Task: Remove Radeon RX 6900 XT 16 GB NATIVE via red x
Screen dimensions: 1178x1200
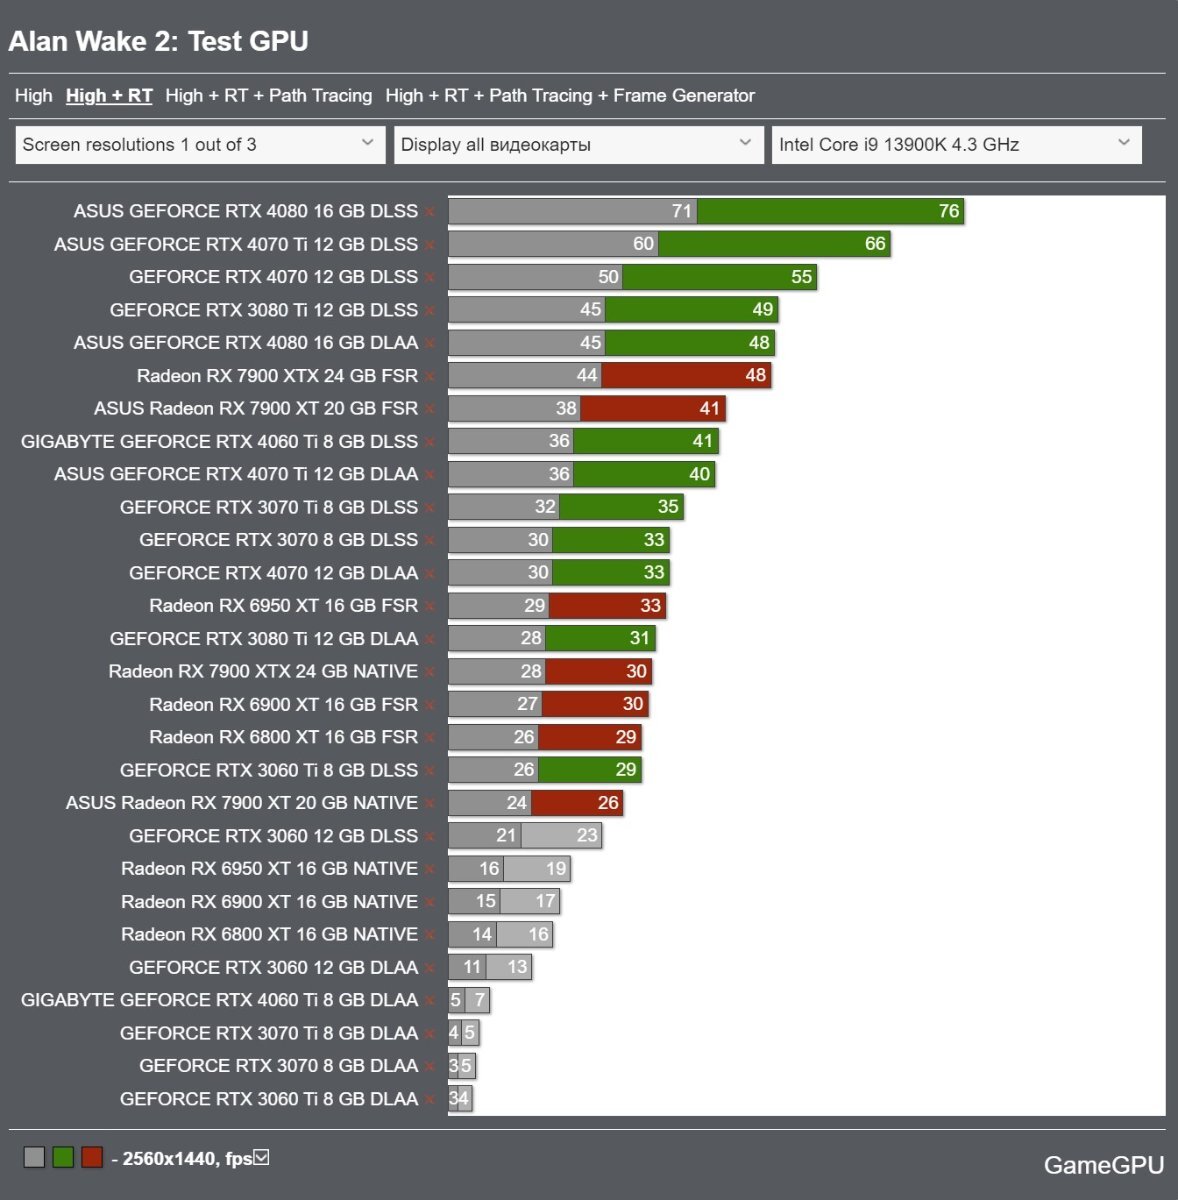Action: [x=430, y=903]
